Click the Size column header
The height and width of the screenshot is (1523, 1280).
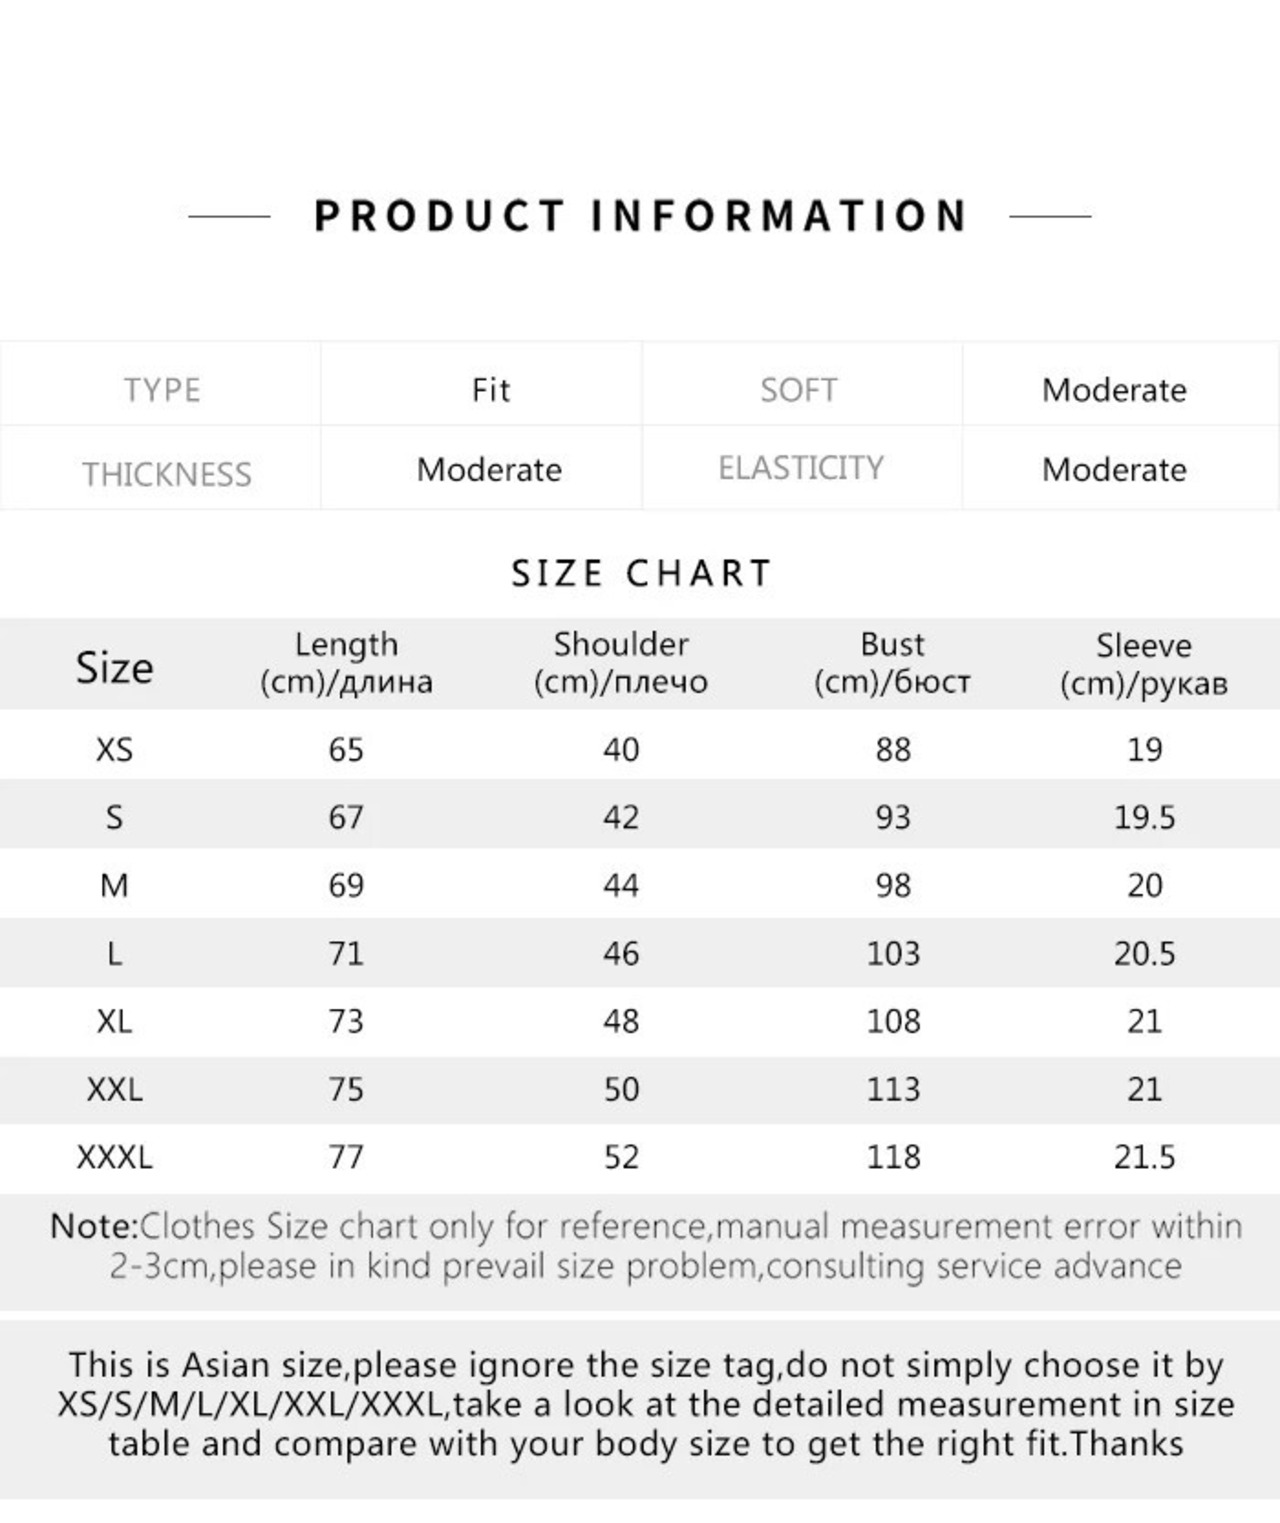point(114,666)
